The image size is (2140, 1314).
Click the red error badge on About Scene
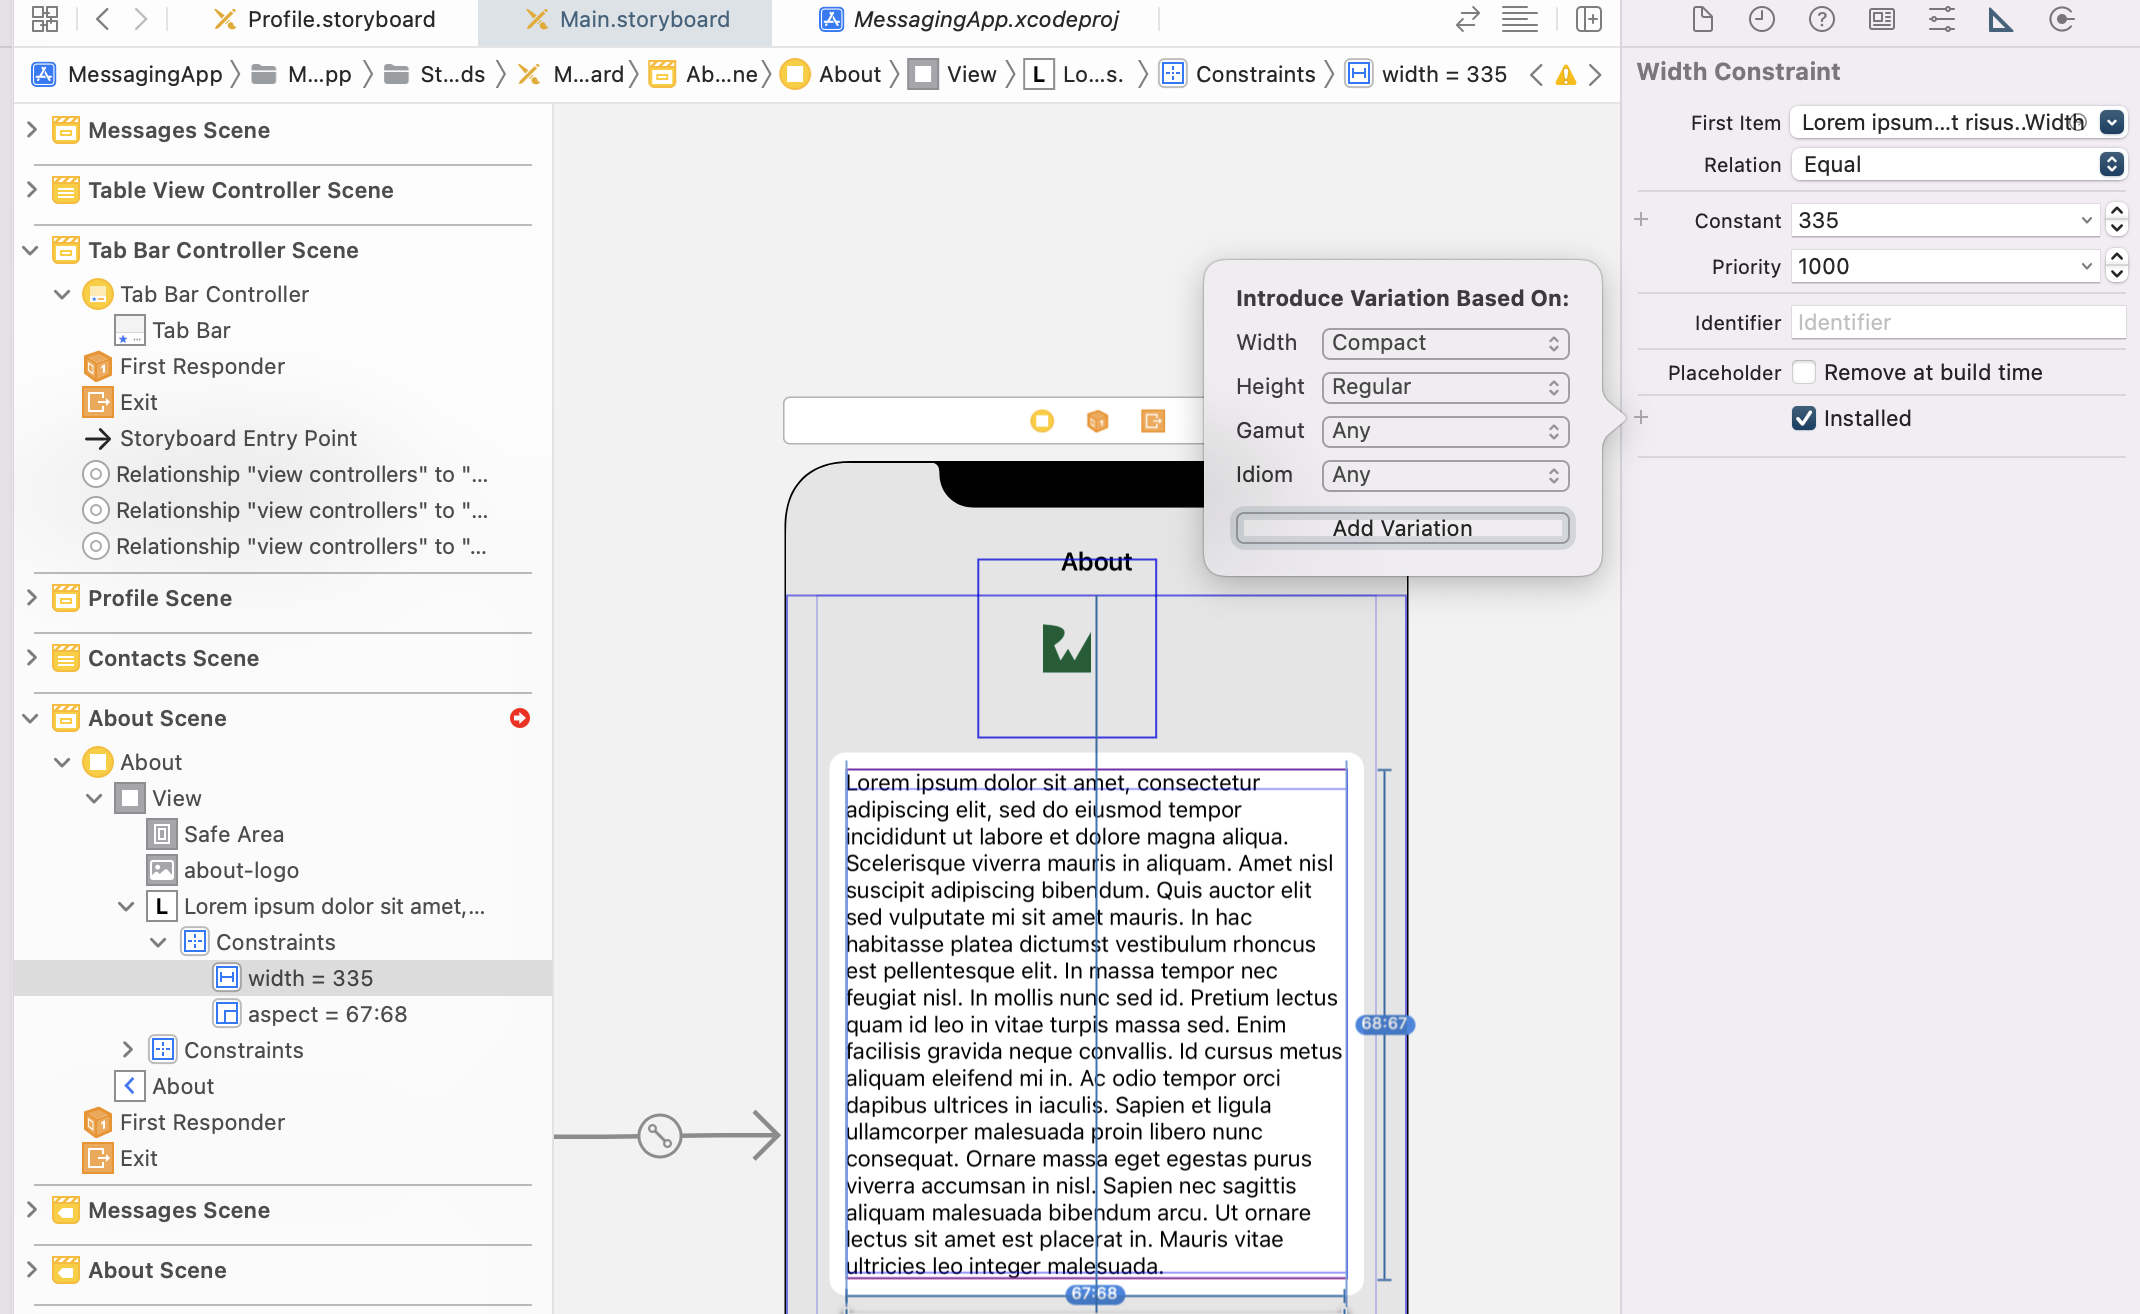(x=520, y=718)
